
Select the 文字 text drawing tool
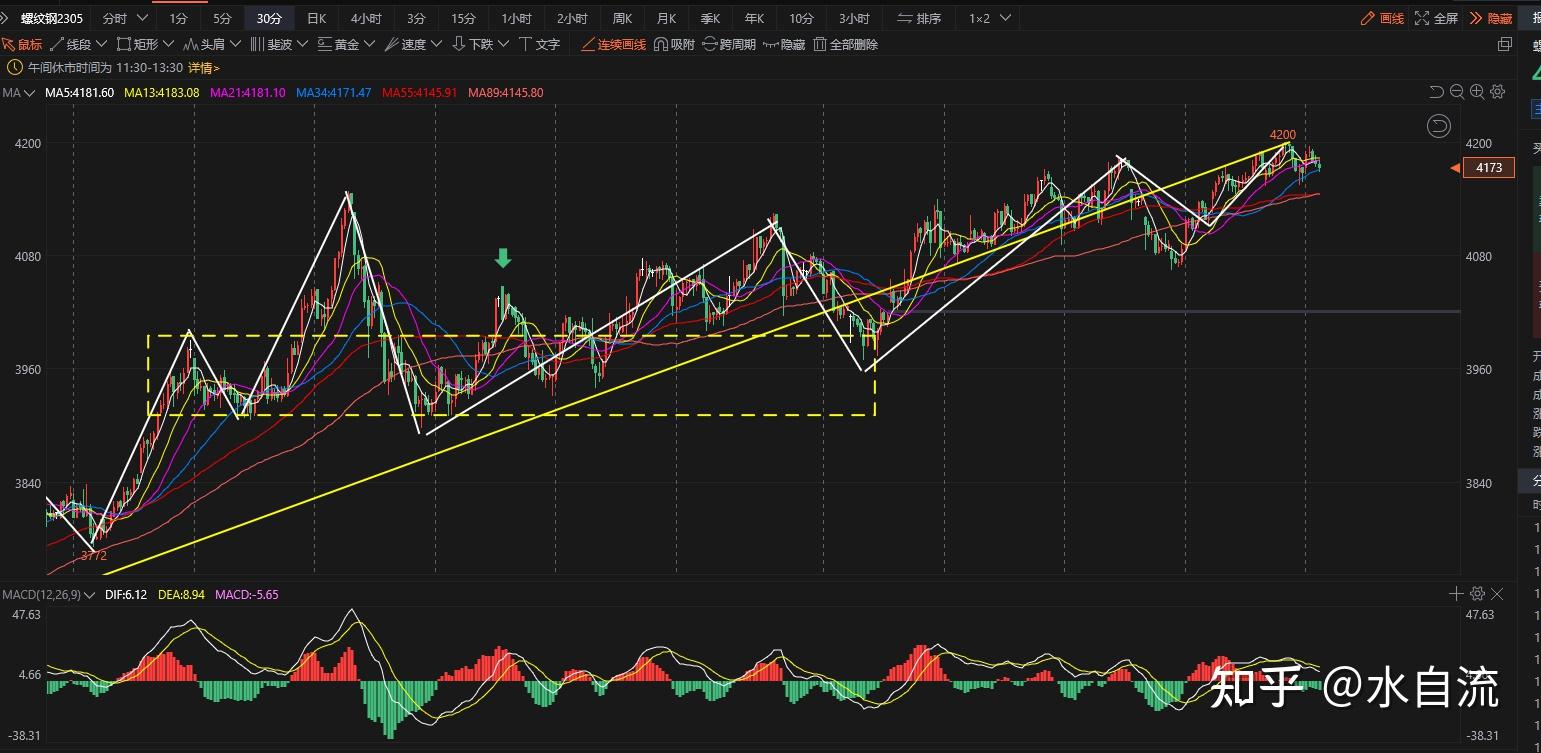[539, 44]
